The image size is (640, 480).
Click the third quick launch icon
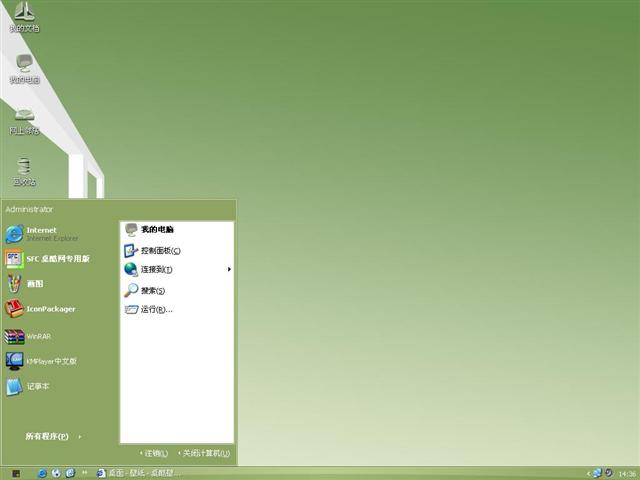tap(70, 473)
